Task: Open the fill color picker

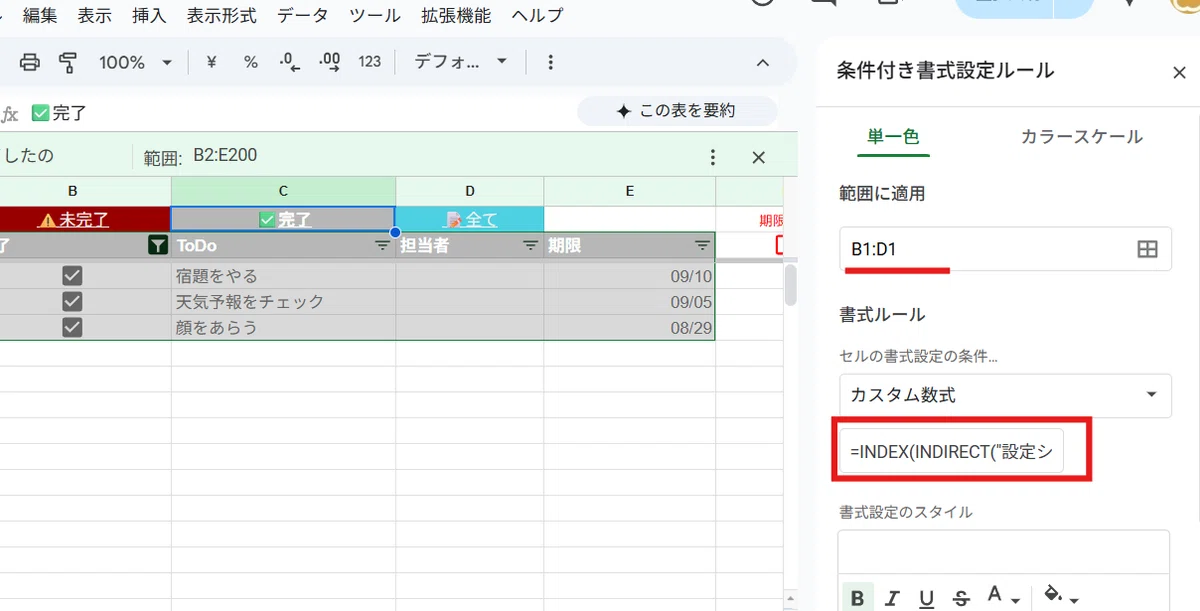Action: coord(1059,598)
